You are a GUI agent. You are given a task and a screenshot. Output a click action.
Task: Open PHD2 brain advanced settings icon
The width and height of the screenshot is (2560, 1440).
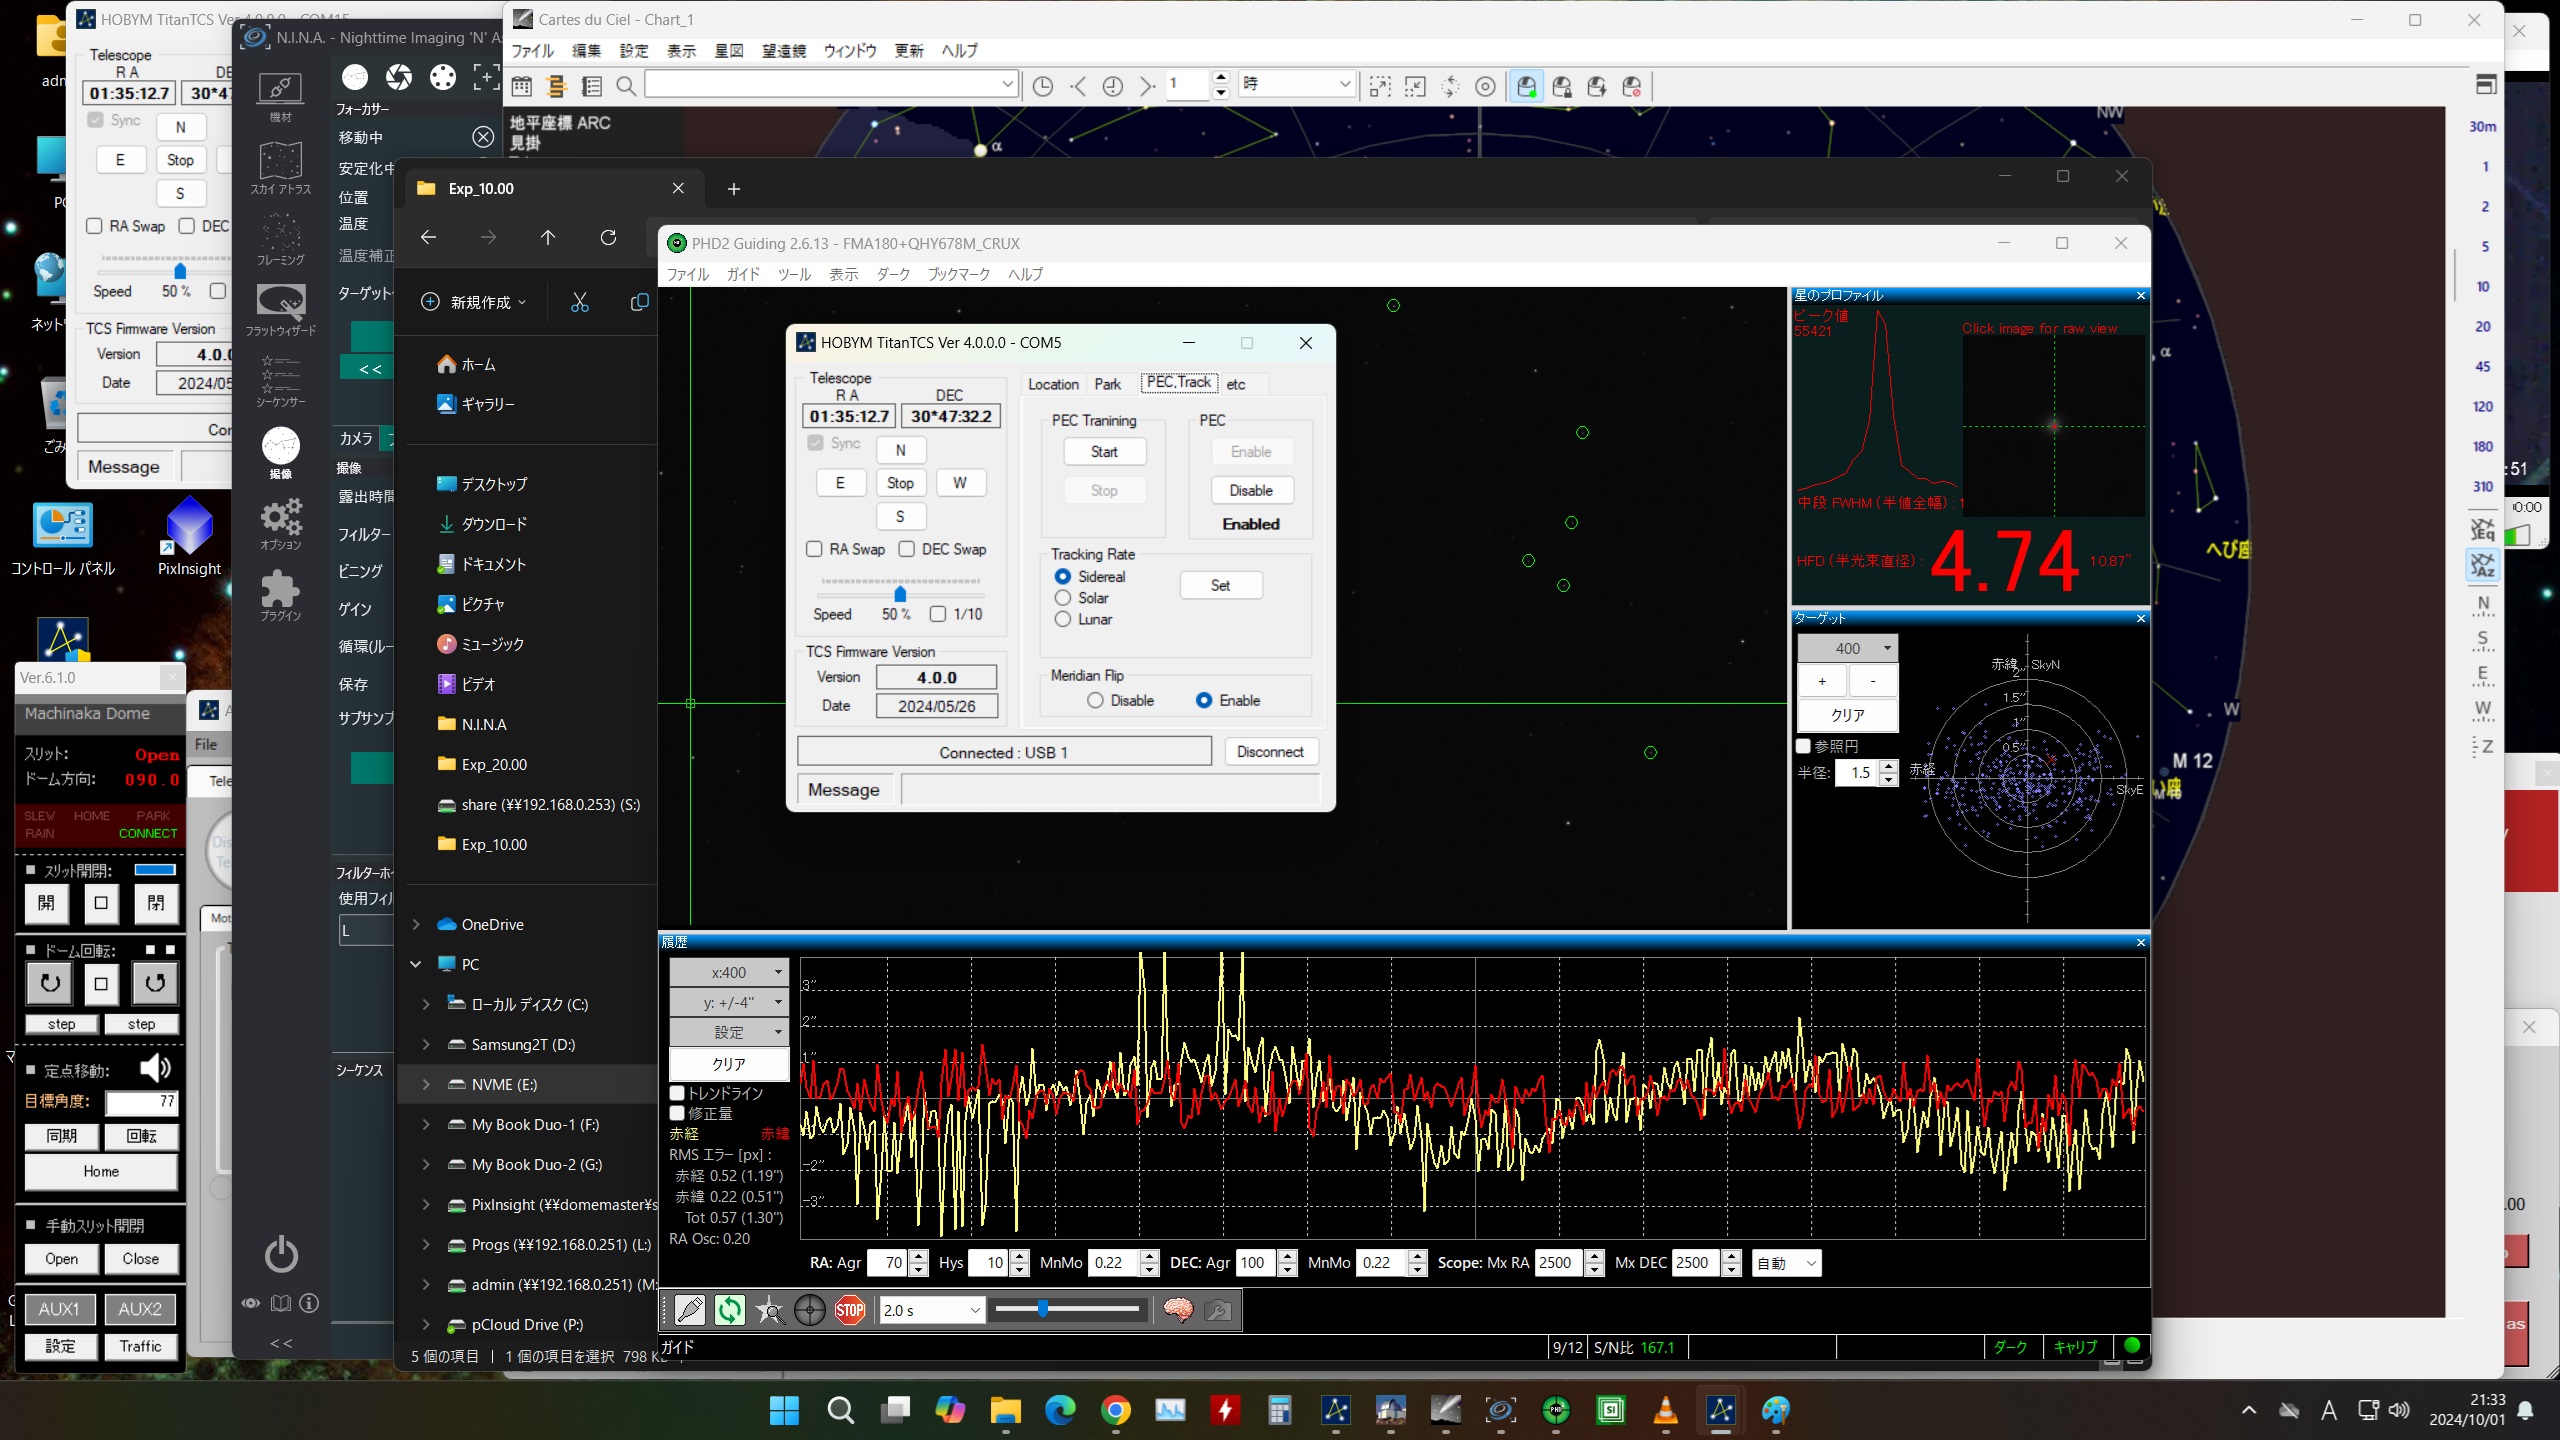point(1178,1310)
